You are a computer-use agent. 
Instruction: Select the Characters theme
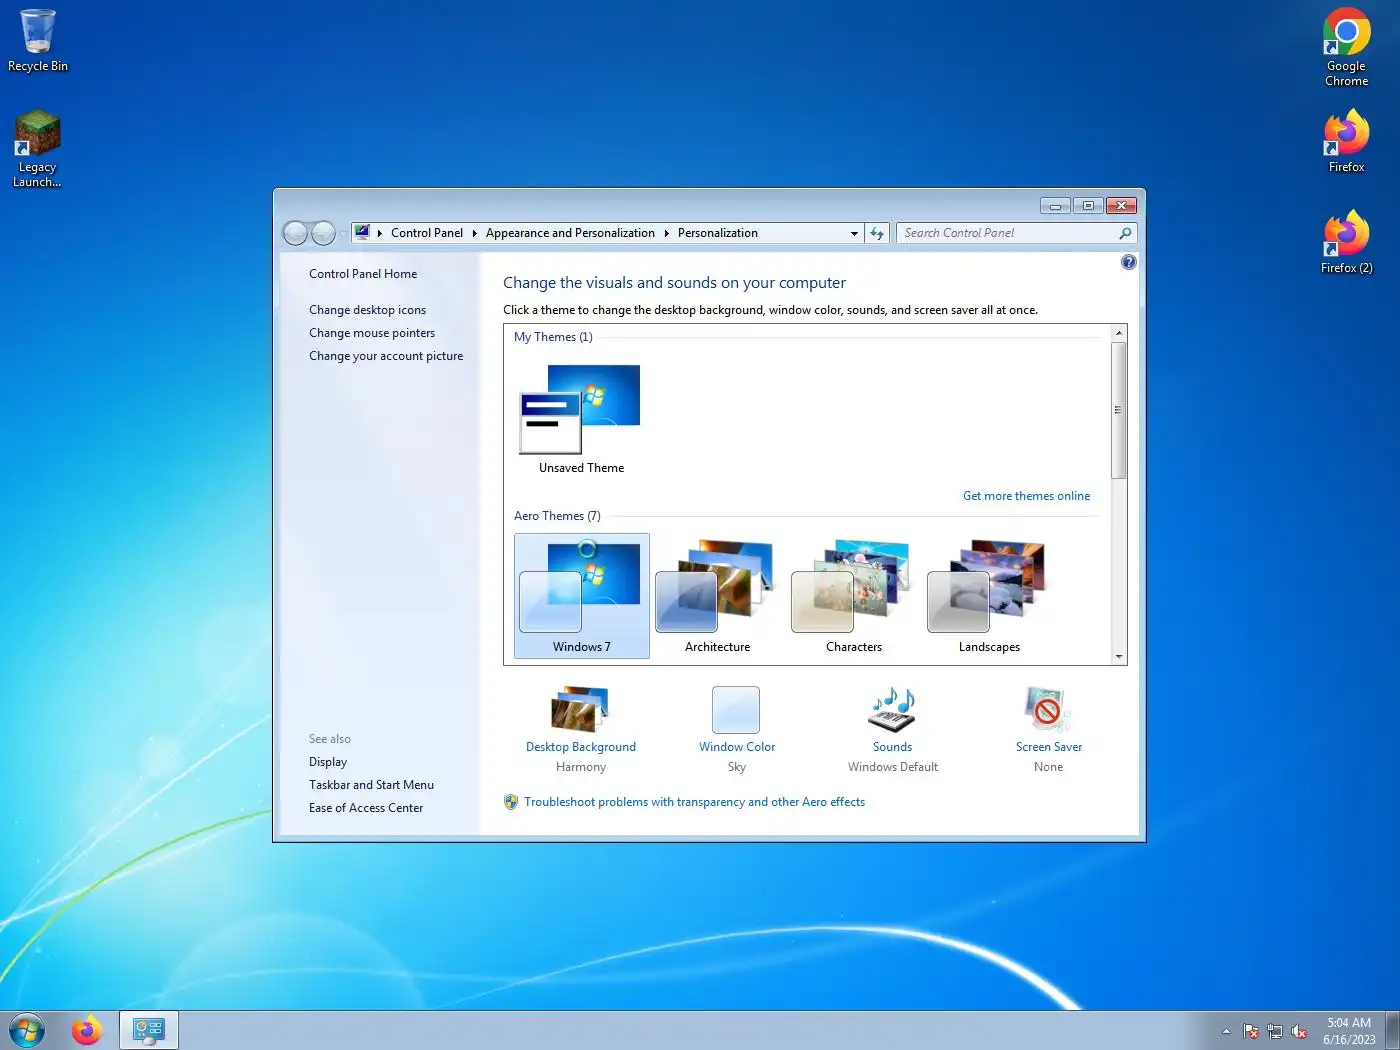coord(853,596)
